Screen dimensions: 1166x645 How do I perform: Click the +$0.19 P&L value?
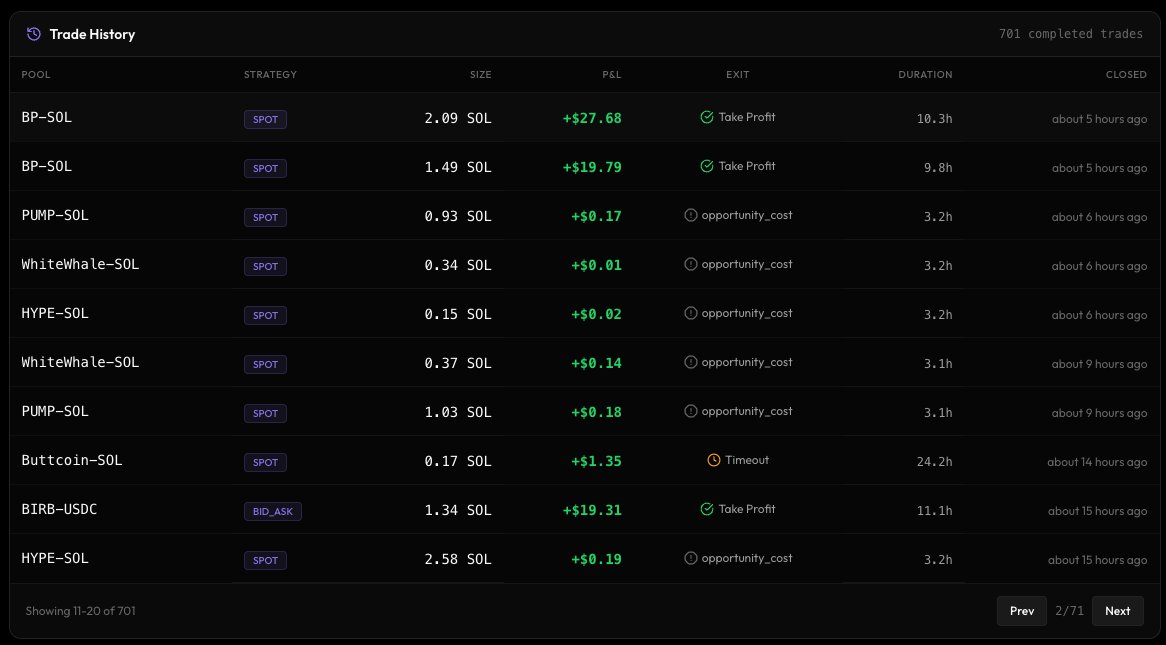point(596,559)
